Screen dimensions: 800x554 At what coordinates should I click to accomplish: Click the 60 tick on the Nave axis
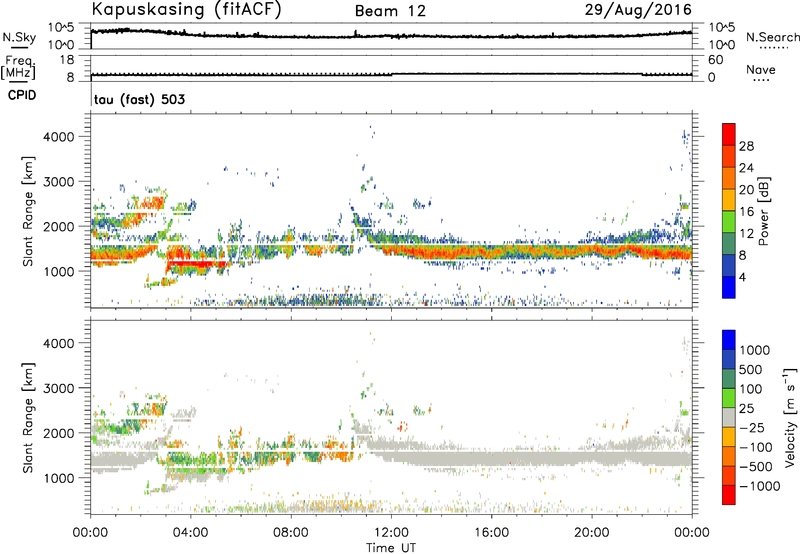(x=716, y=60)
